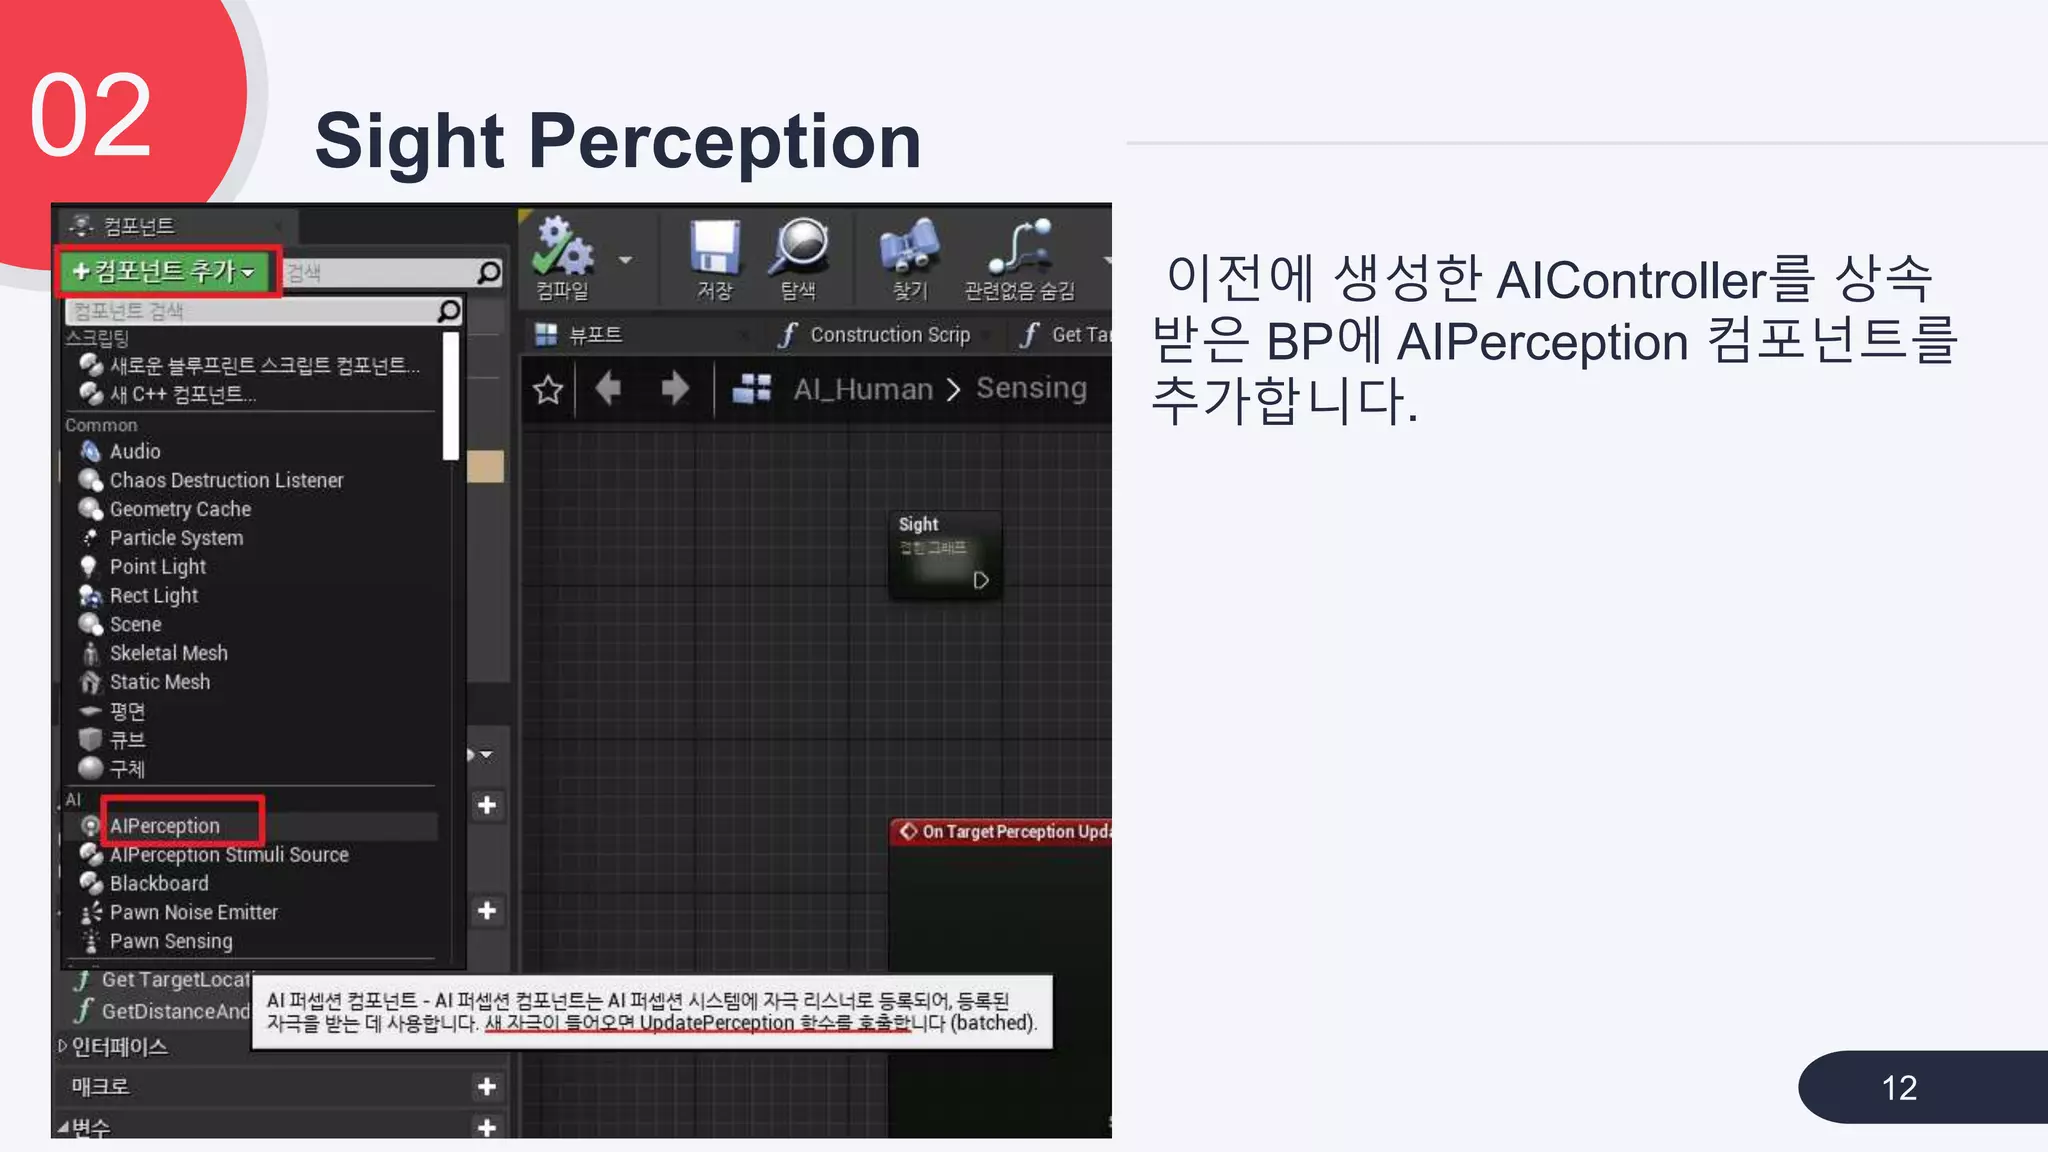This screenshot has width=2048, height=1152.
Task: Click the Particle System sparkle icon
Action: tap(90, 538)
